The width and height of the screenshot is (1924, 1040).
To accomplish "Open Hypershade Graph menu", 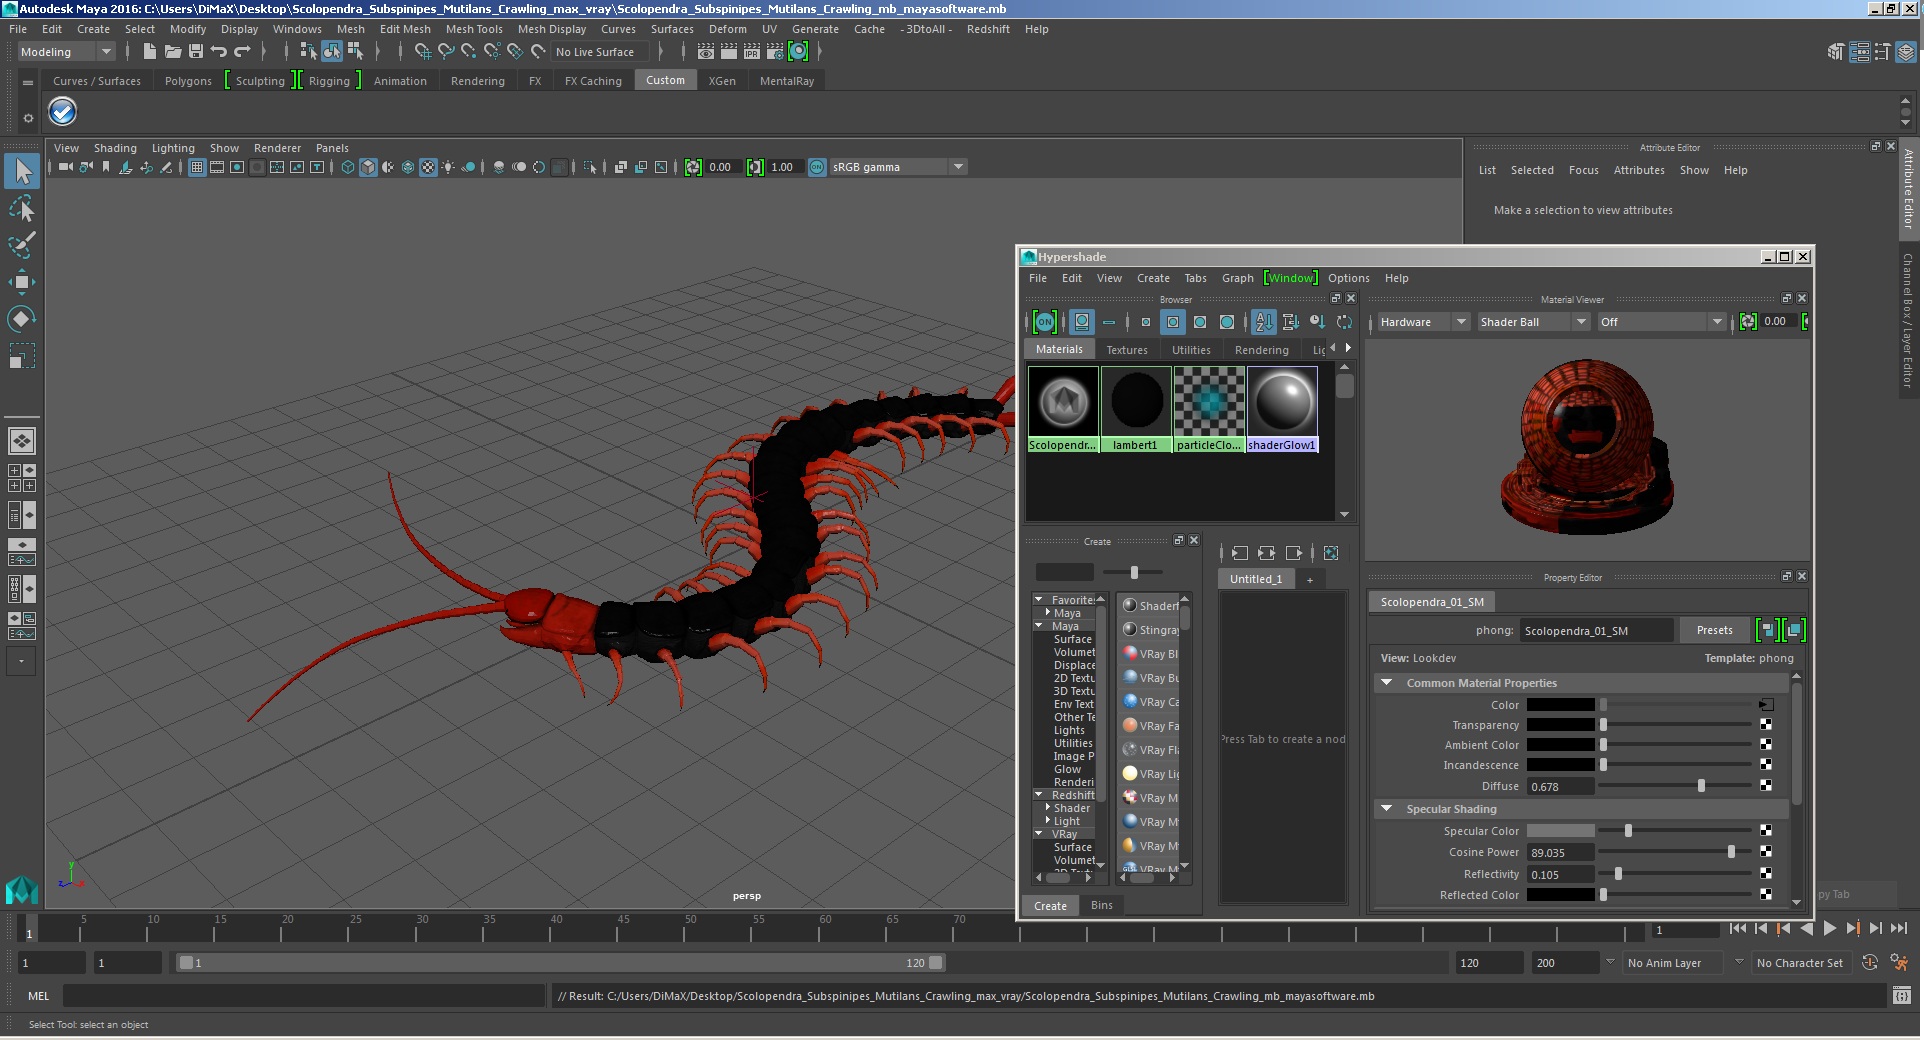I will (x=1237, y=278).
